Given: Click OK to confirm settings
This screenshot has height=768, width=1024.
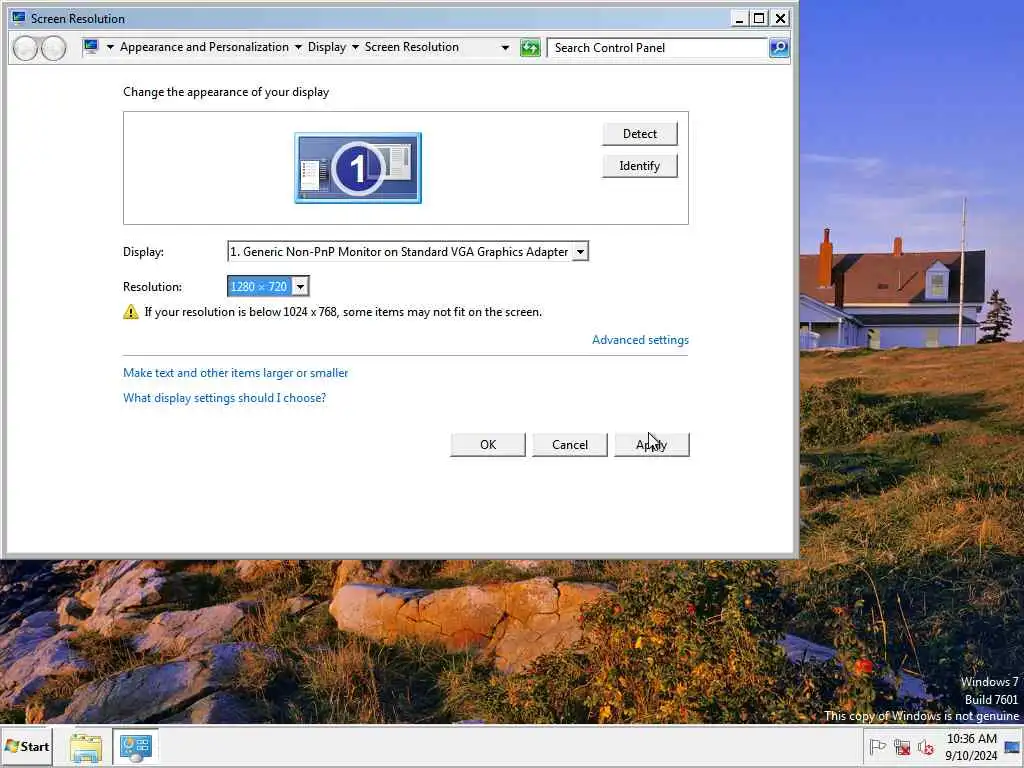Looking at the screenshot, I should click(488, 445).
